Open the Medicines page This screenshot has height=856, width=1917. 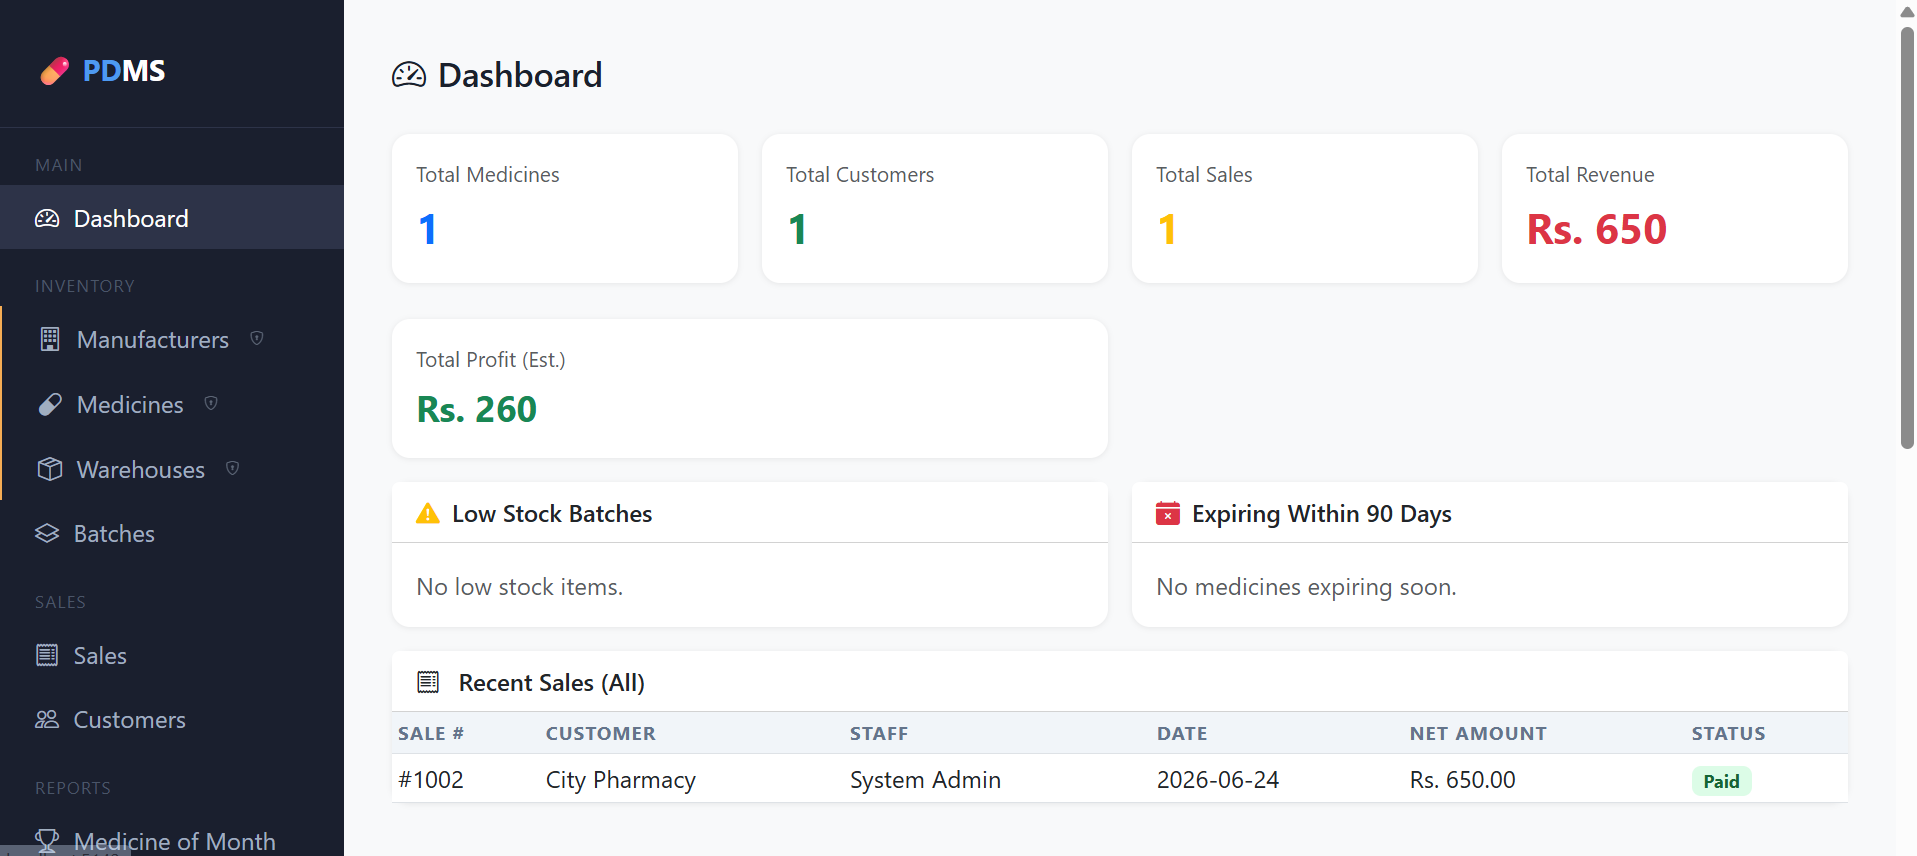[130, 405]
